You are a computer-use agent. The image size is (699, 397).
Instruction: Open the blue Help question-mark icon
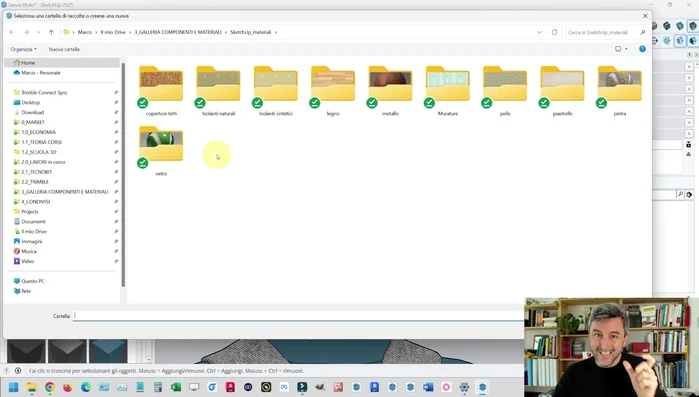pos(642,49)
